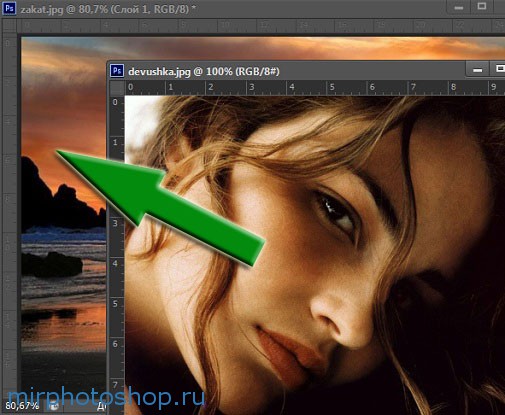
Task: Minimize the devushka.jpg document window
Action: coord(477,70)
